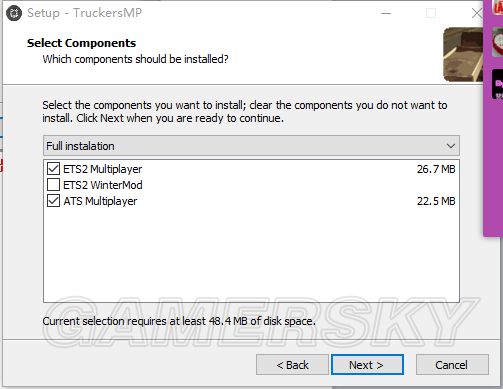The image size is (503, 389).
Task: Click the black icon on purple sidebar
Action: tap(498, 84)
